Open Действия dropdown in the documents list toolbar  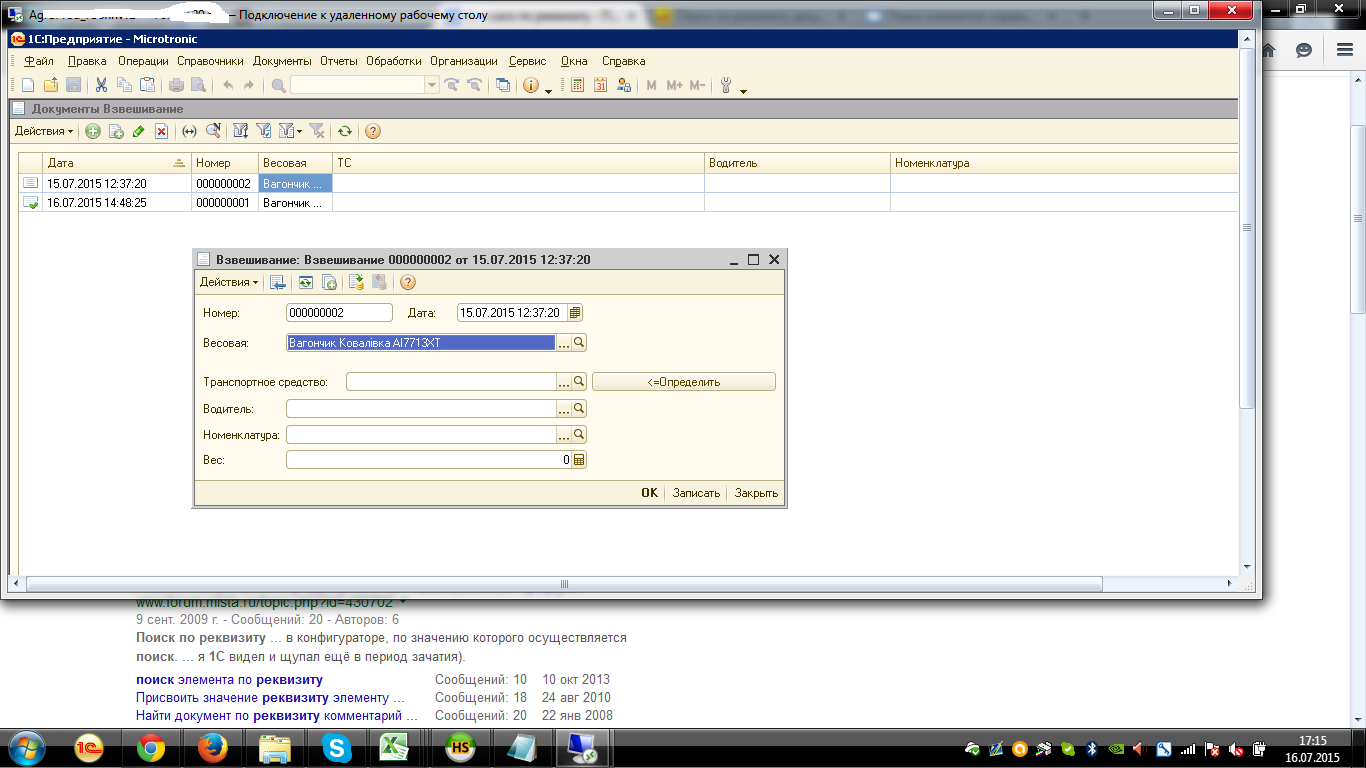44,131
